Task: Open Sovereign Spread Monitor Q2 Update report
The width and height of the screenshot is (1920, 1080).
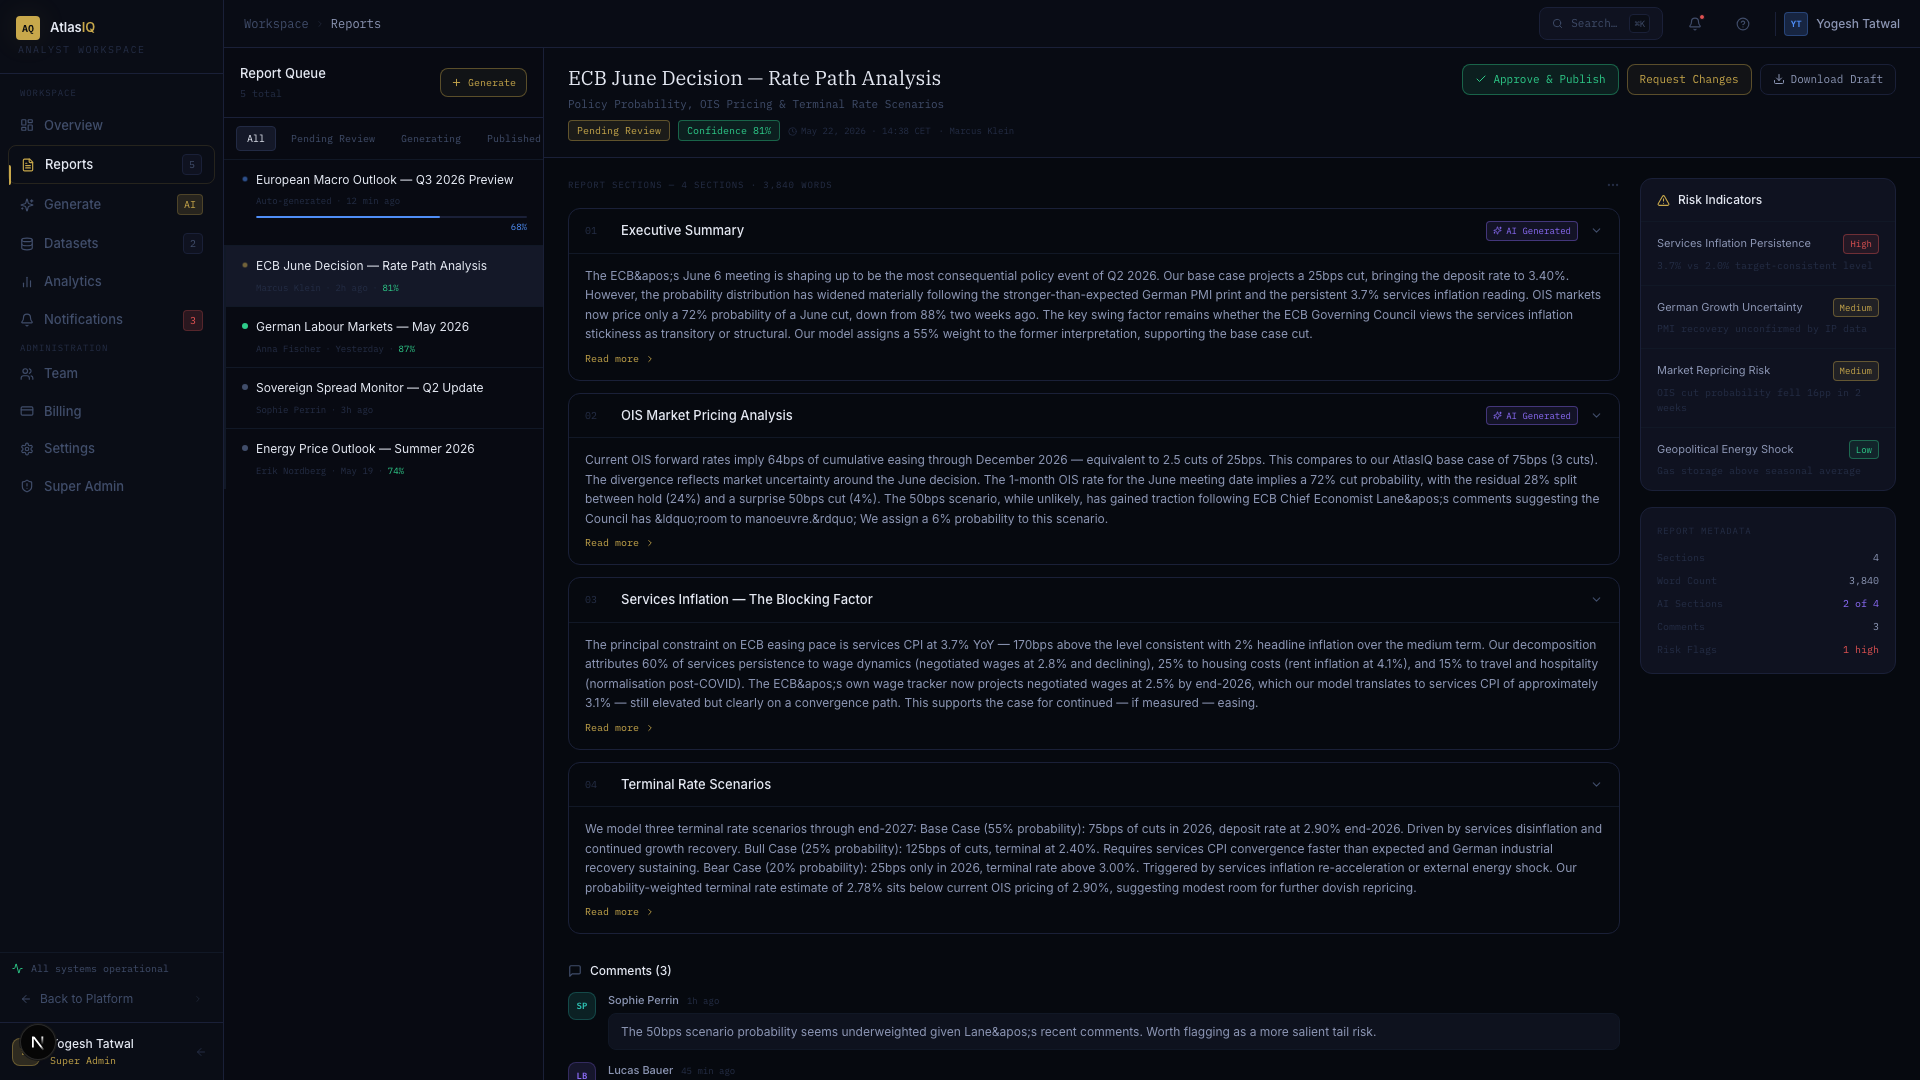Action: pyautogui.click(x=384, y=399)
